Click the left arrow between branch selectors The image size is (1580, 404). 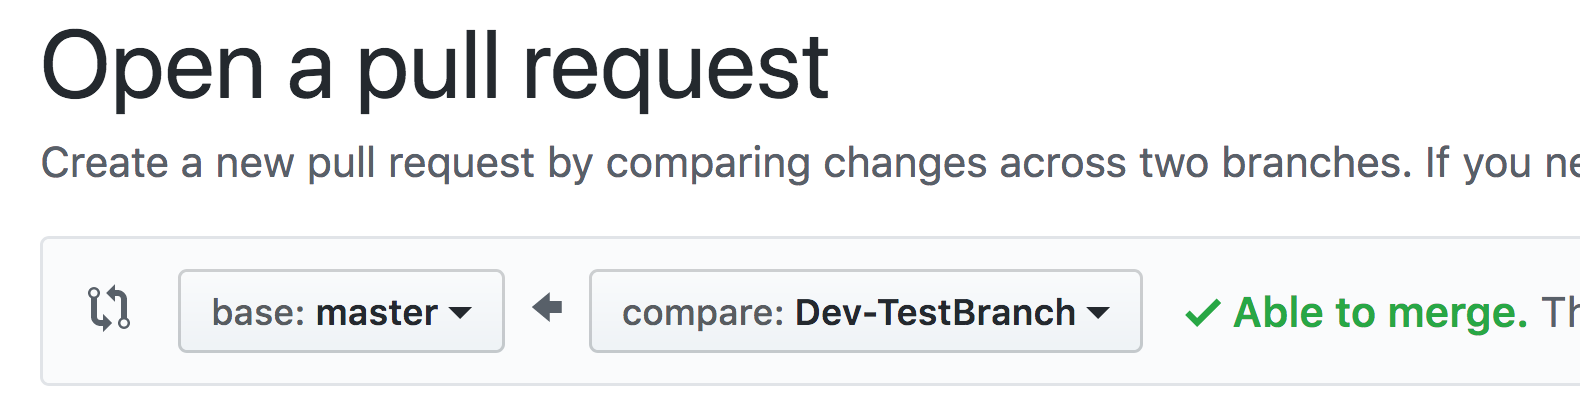547,308
